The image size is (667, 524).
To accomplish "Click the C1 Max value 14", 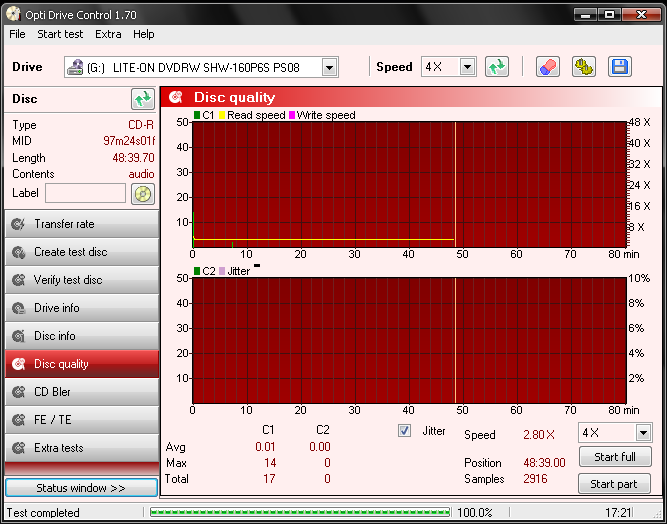I will coord(270,462).
